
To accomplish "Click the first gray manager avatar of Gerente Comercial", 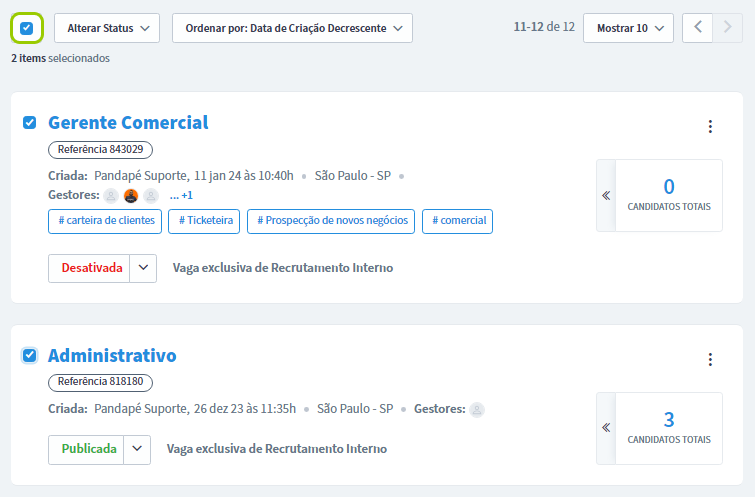I will click(x=111, y=196).
